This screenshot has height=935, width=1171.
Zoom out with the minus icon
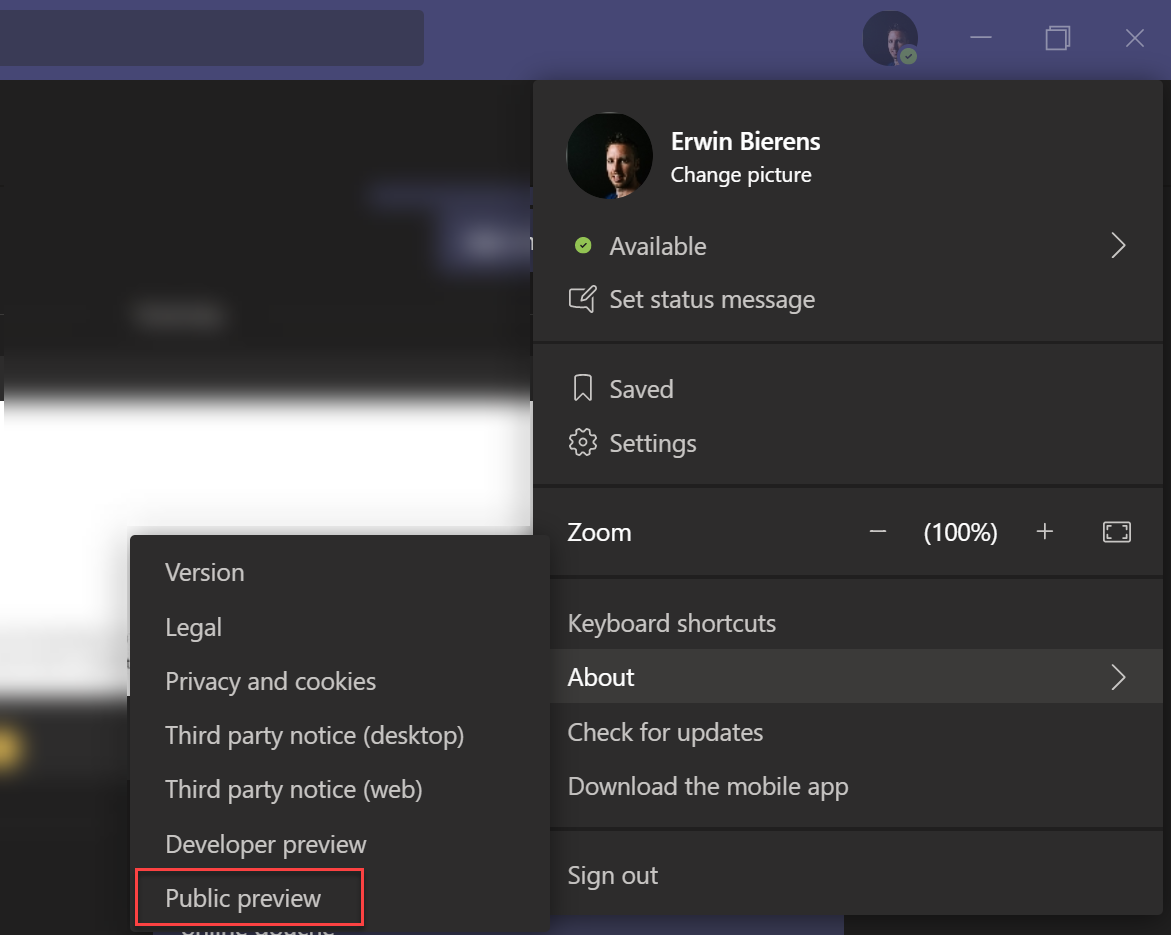coord(877,532)
